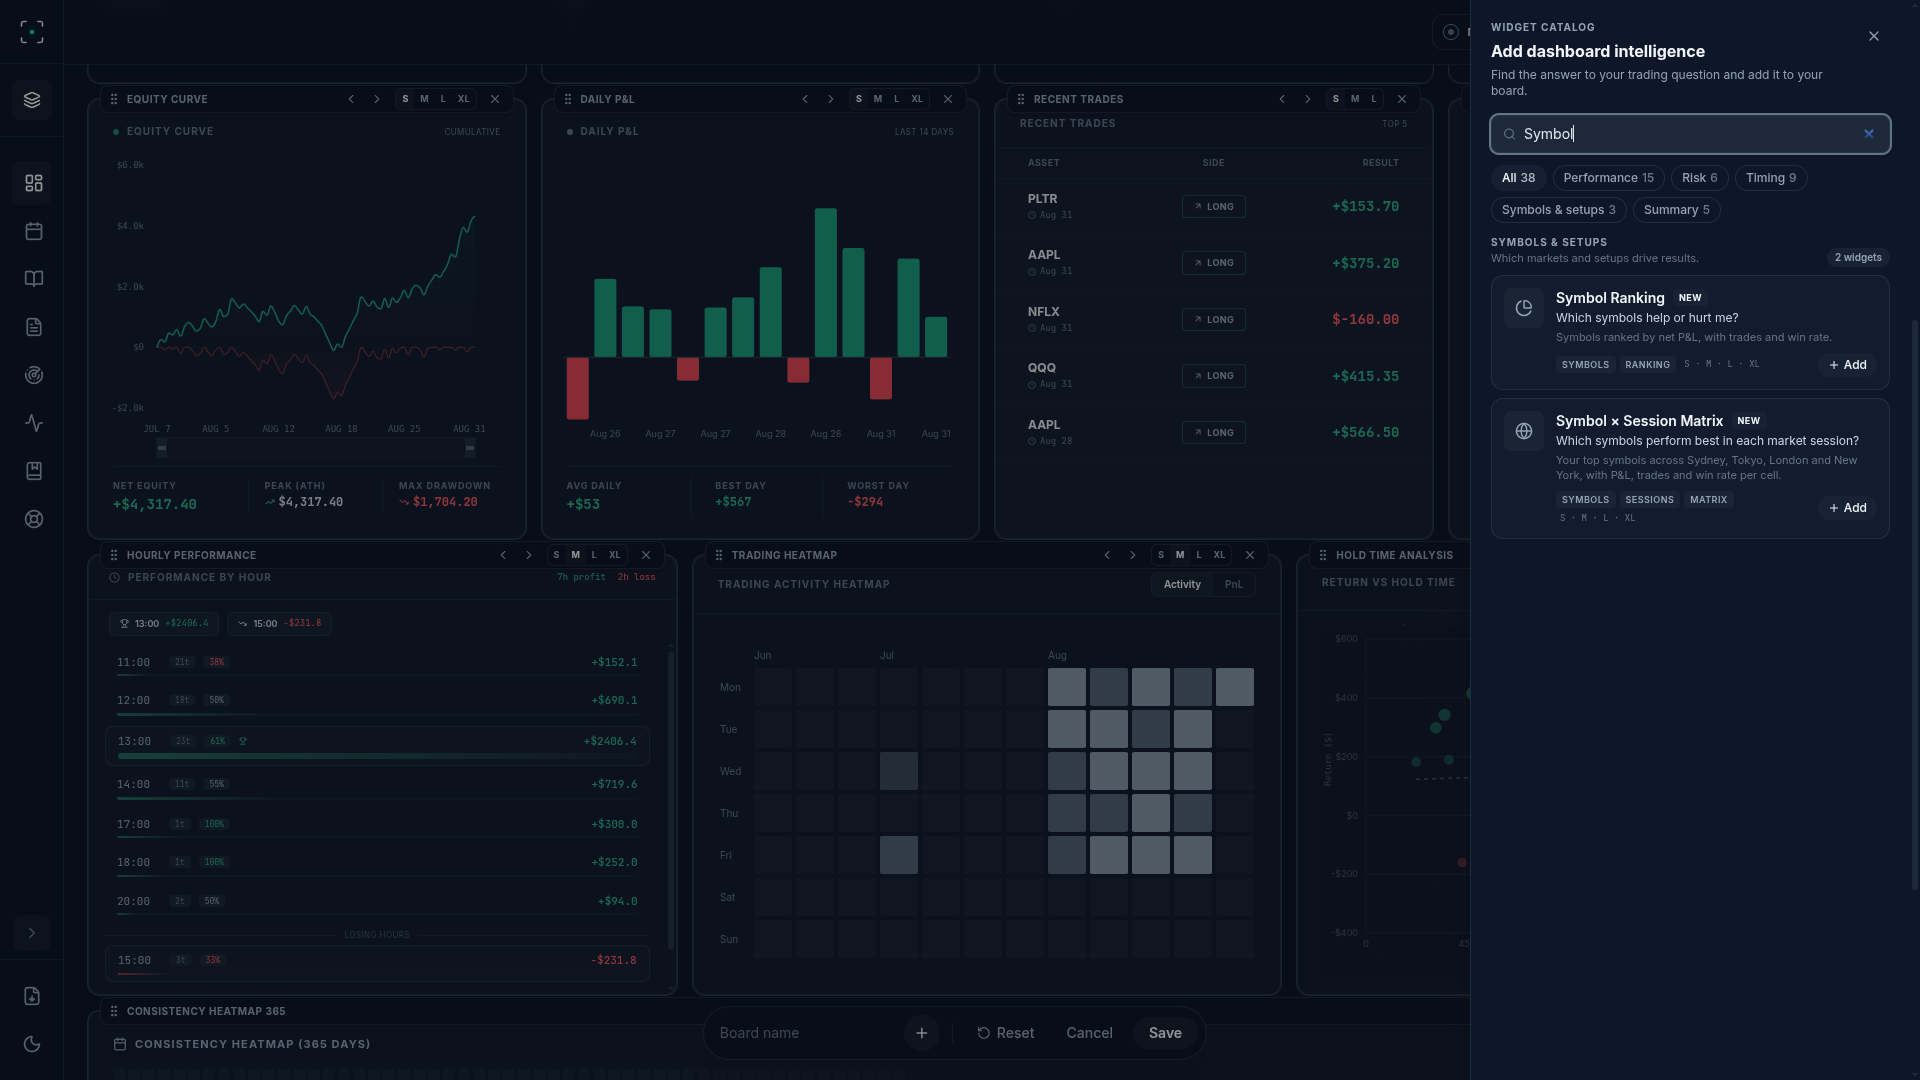The image size is (1920, 1080).
Task: Filter catalog by Timing
Action: coord(1771,178)
